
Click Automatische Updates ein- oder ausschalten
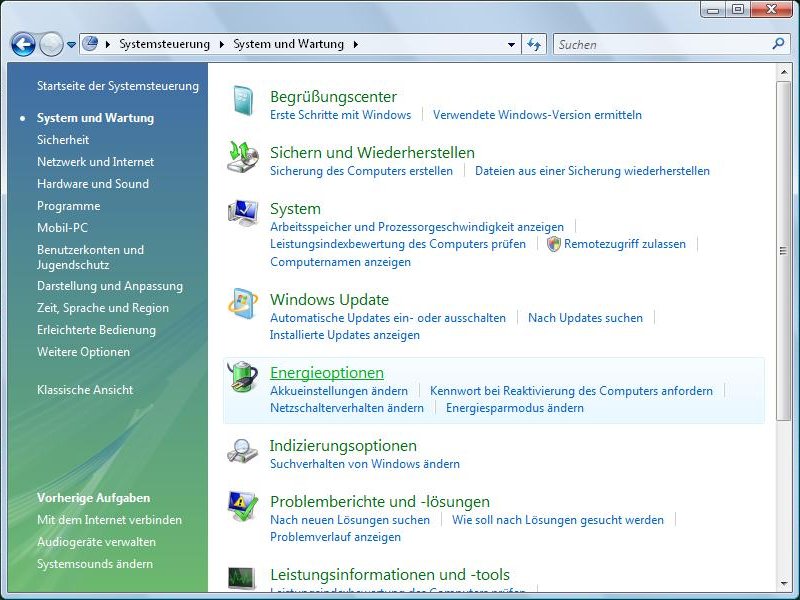tap(388, 318)
